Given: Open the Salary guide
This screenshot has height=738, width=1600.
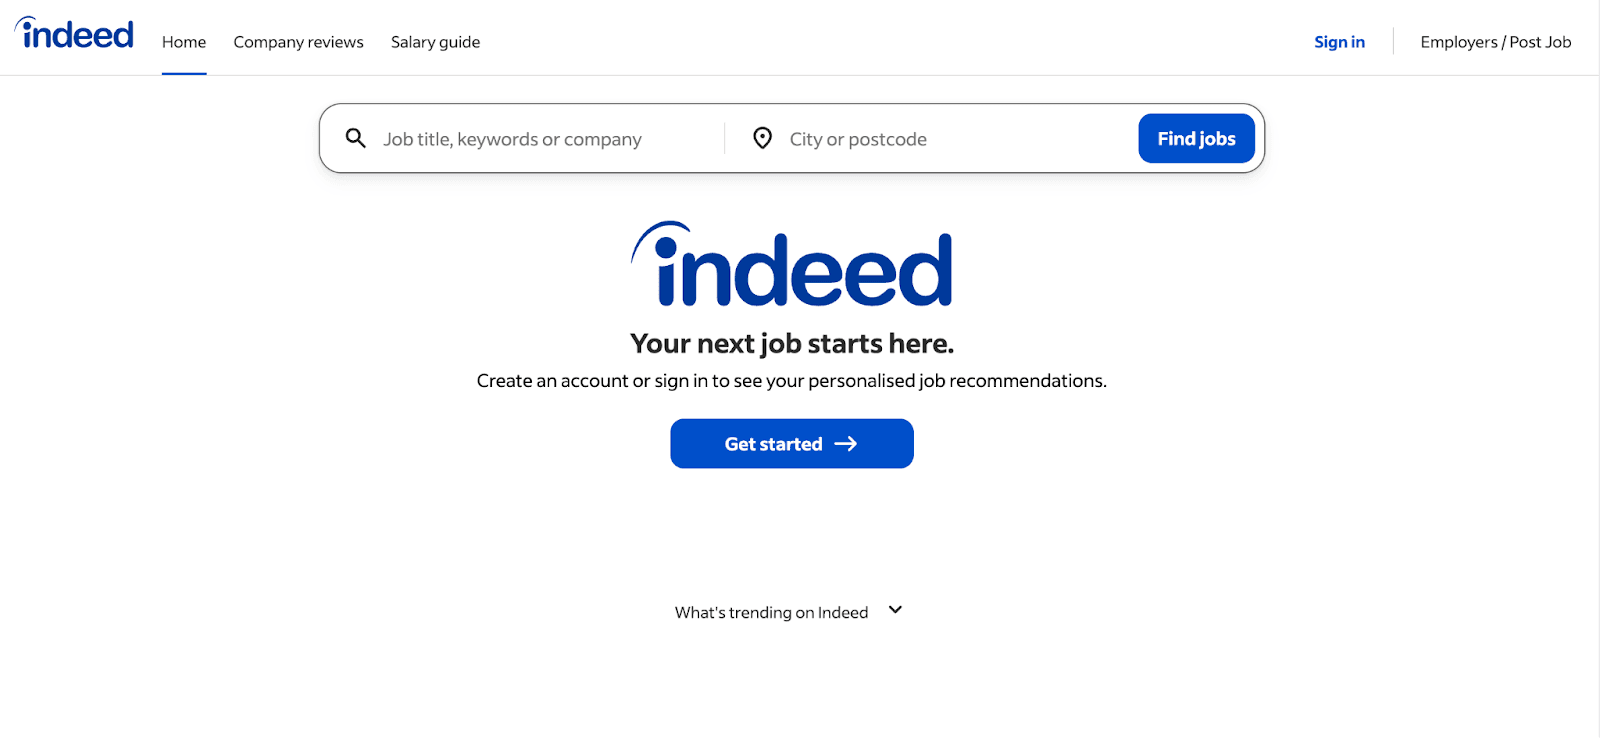Looking at the screenshot, I should pos(435,42).
